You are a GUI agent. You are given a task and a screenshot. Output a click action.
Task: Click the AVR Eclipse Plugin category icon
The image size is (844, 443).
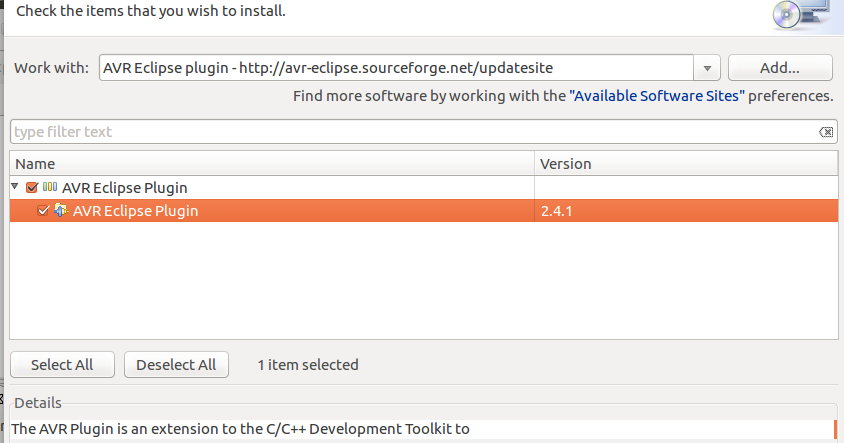[x=49, y=187]
